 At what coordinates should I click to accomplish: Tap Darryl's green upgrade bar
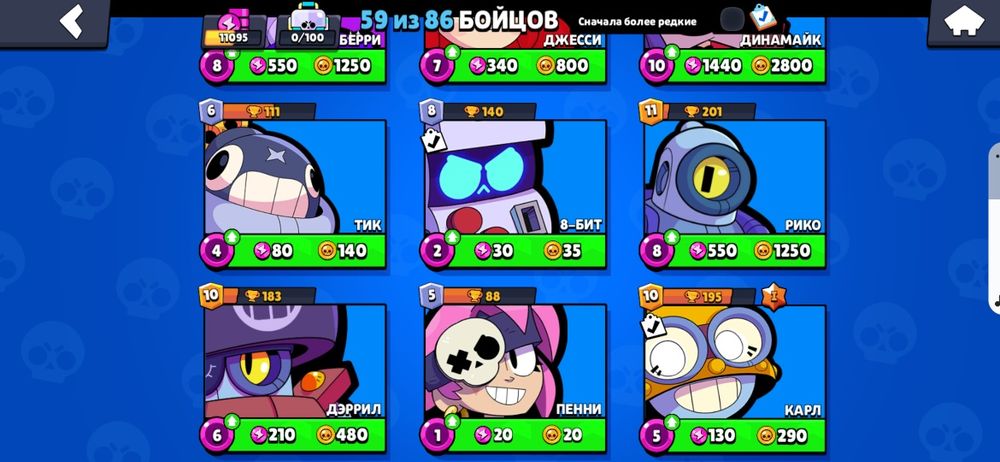(305, 435)
